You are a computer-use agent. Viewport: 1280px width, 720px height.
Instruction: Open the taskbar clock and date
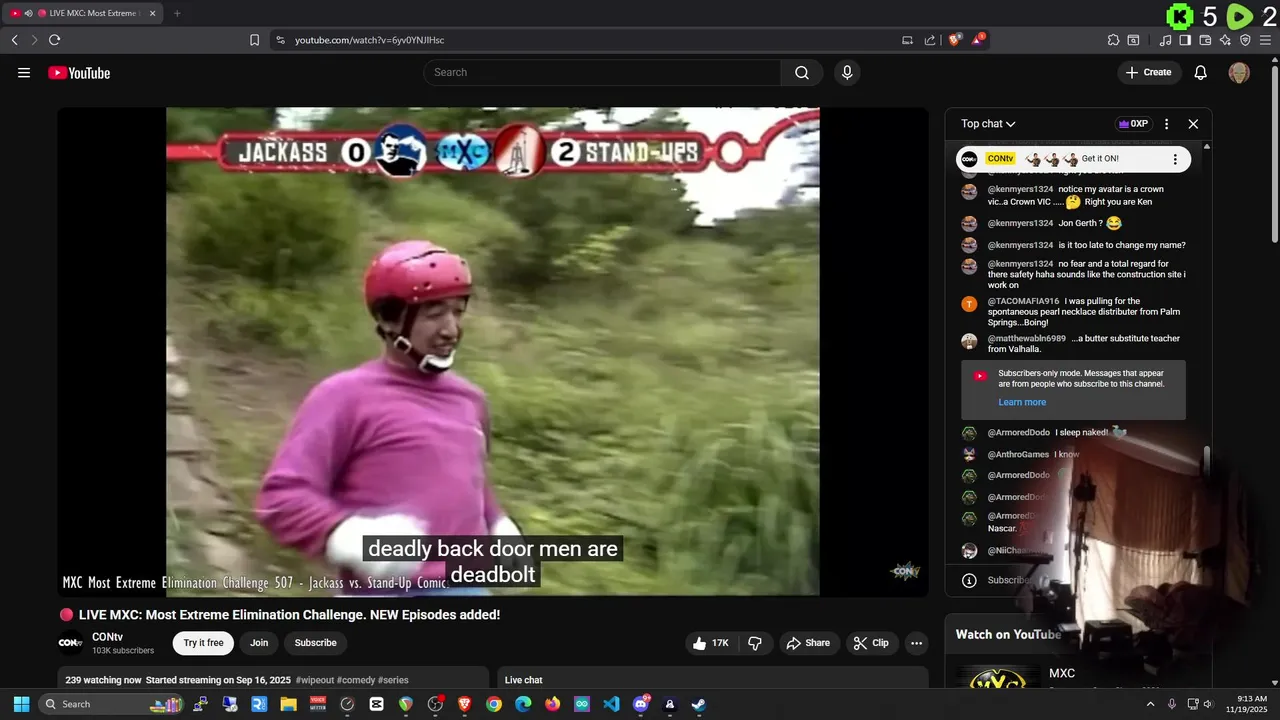point(1251,704)
